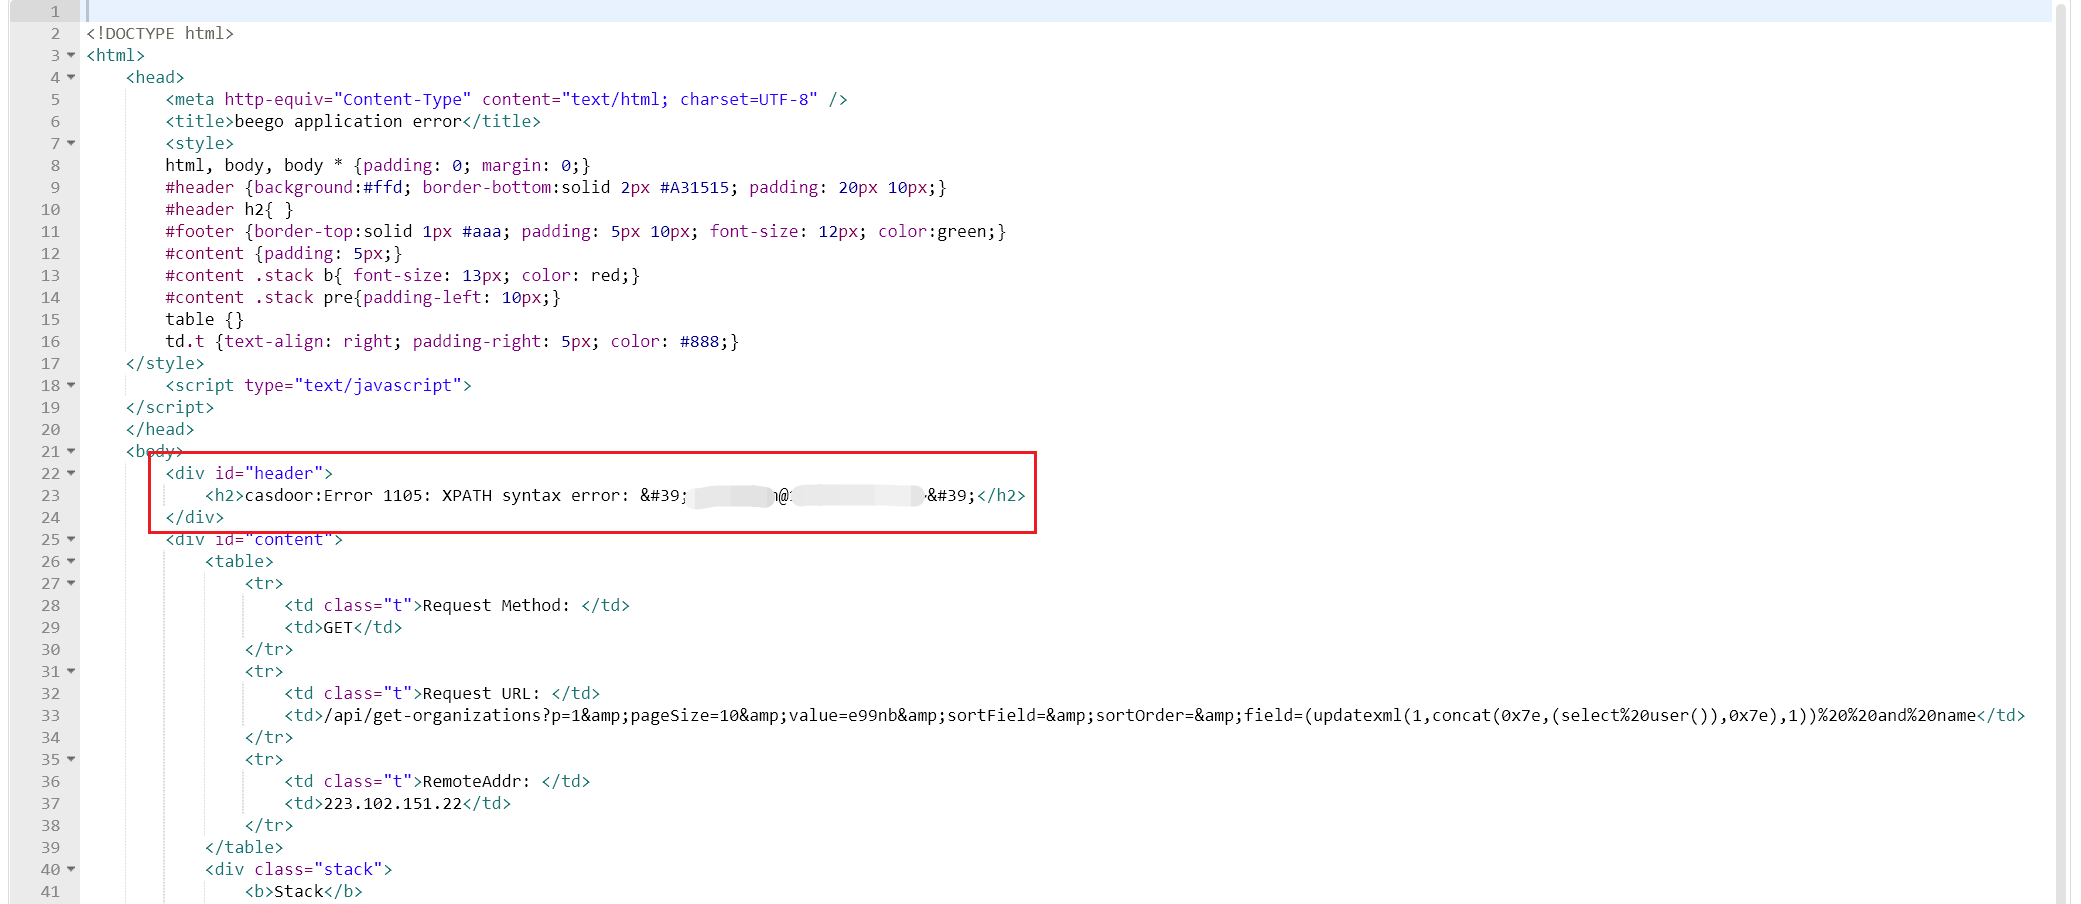This screenshot has height=904, width=2081.
Task: Click line number 1 in the gutter
Action: (x=55, y=11)
